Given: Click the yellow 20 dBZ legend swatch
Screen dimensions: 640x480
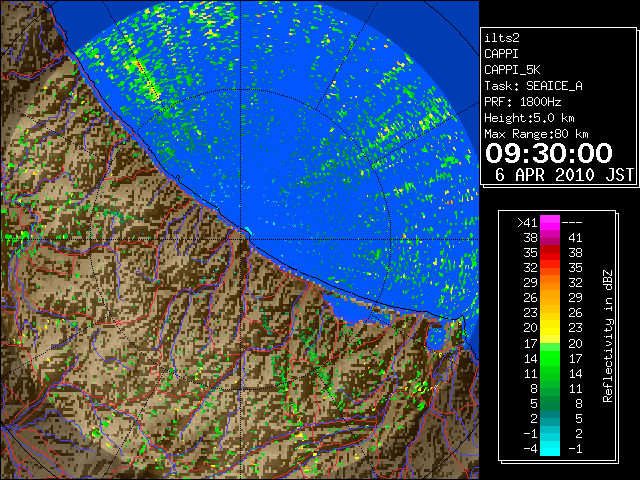Looking at the screenshot, I should 550,328.
